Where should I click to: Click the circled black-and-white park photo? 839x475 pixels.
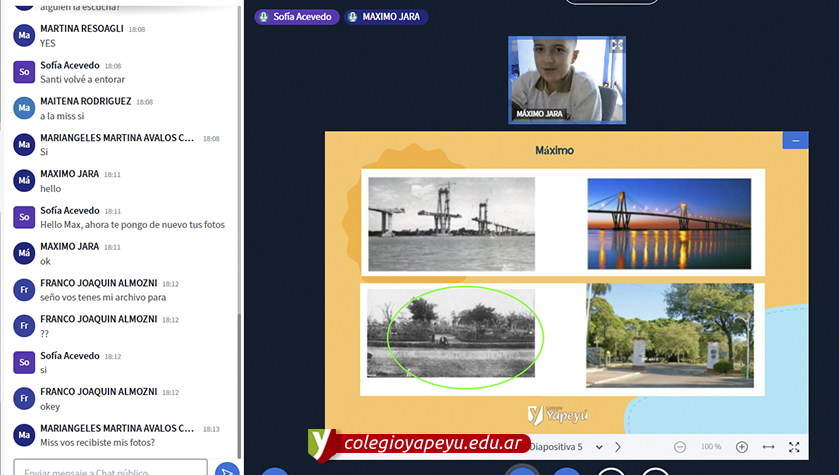pos(451,333)
